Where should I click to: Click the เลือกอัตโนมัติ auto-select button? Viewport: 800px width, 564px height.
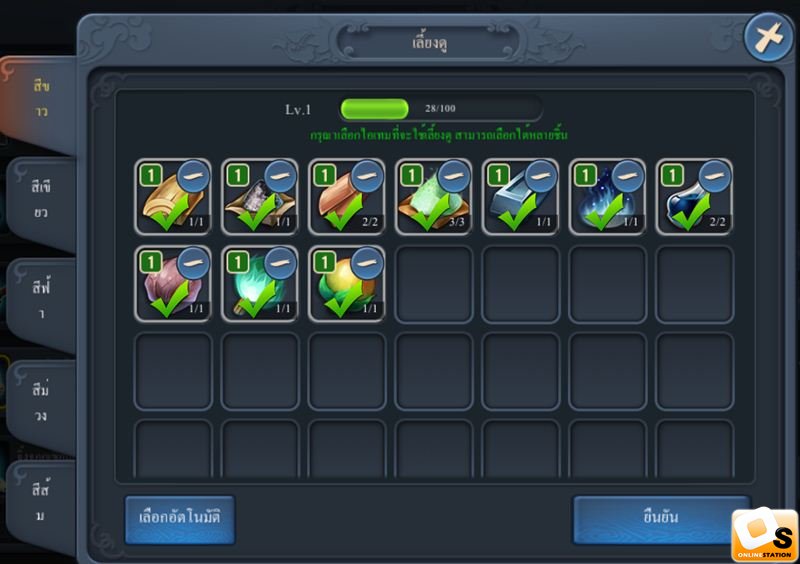tap(180, 518)
